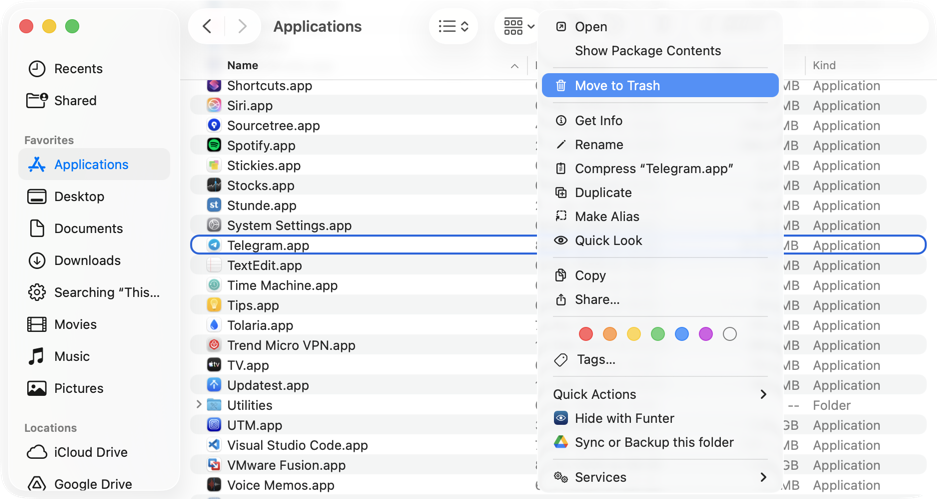Select the empty no-tag circle
The height and width of the screenshot is (499, 937).
tap(730, 334)
